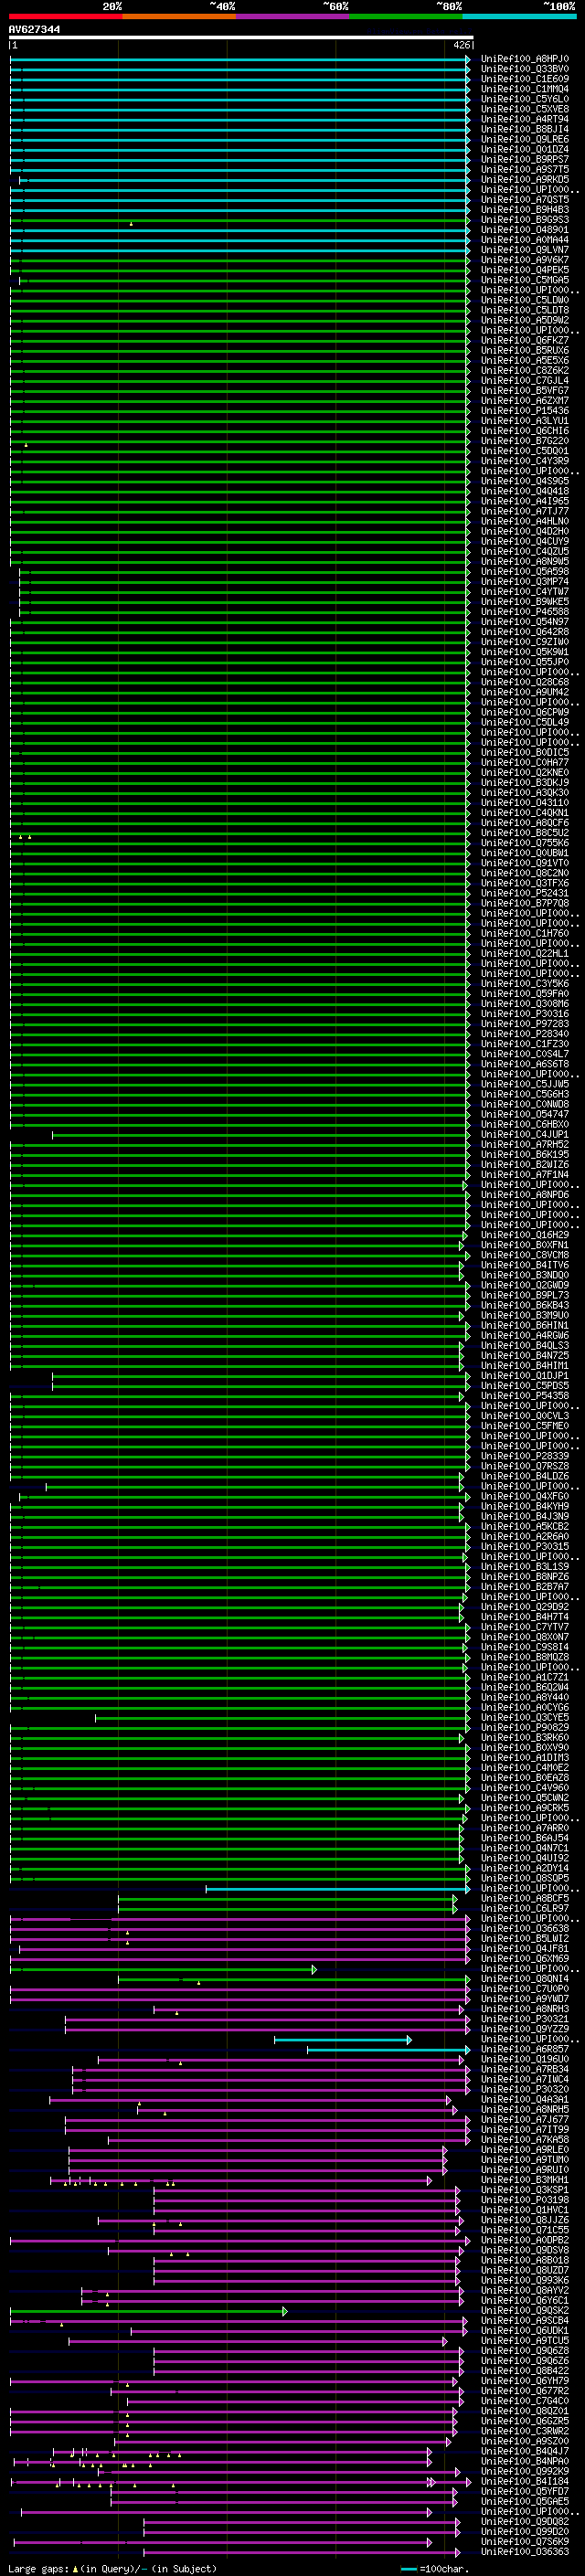Select label UniRef100_A7RH52
The image size is (585, 2576).
point(525,1145)
